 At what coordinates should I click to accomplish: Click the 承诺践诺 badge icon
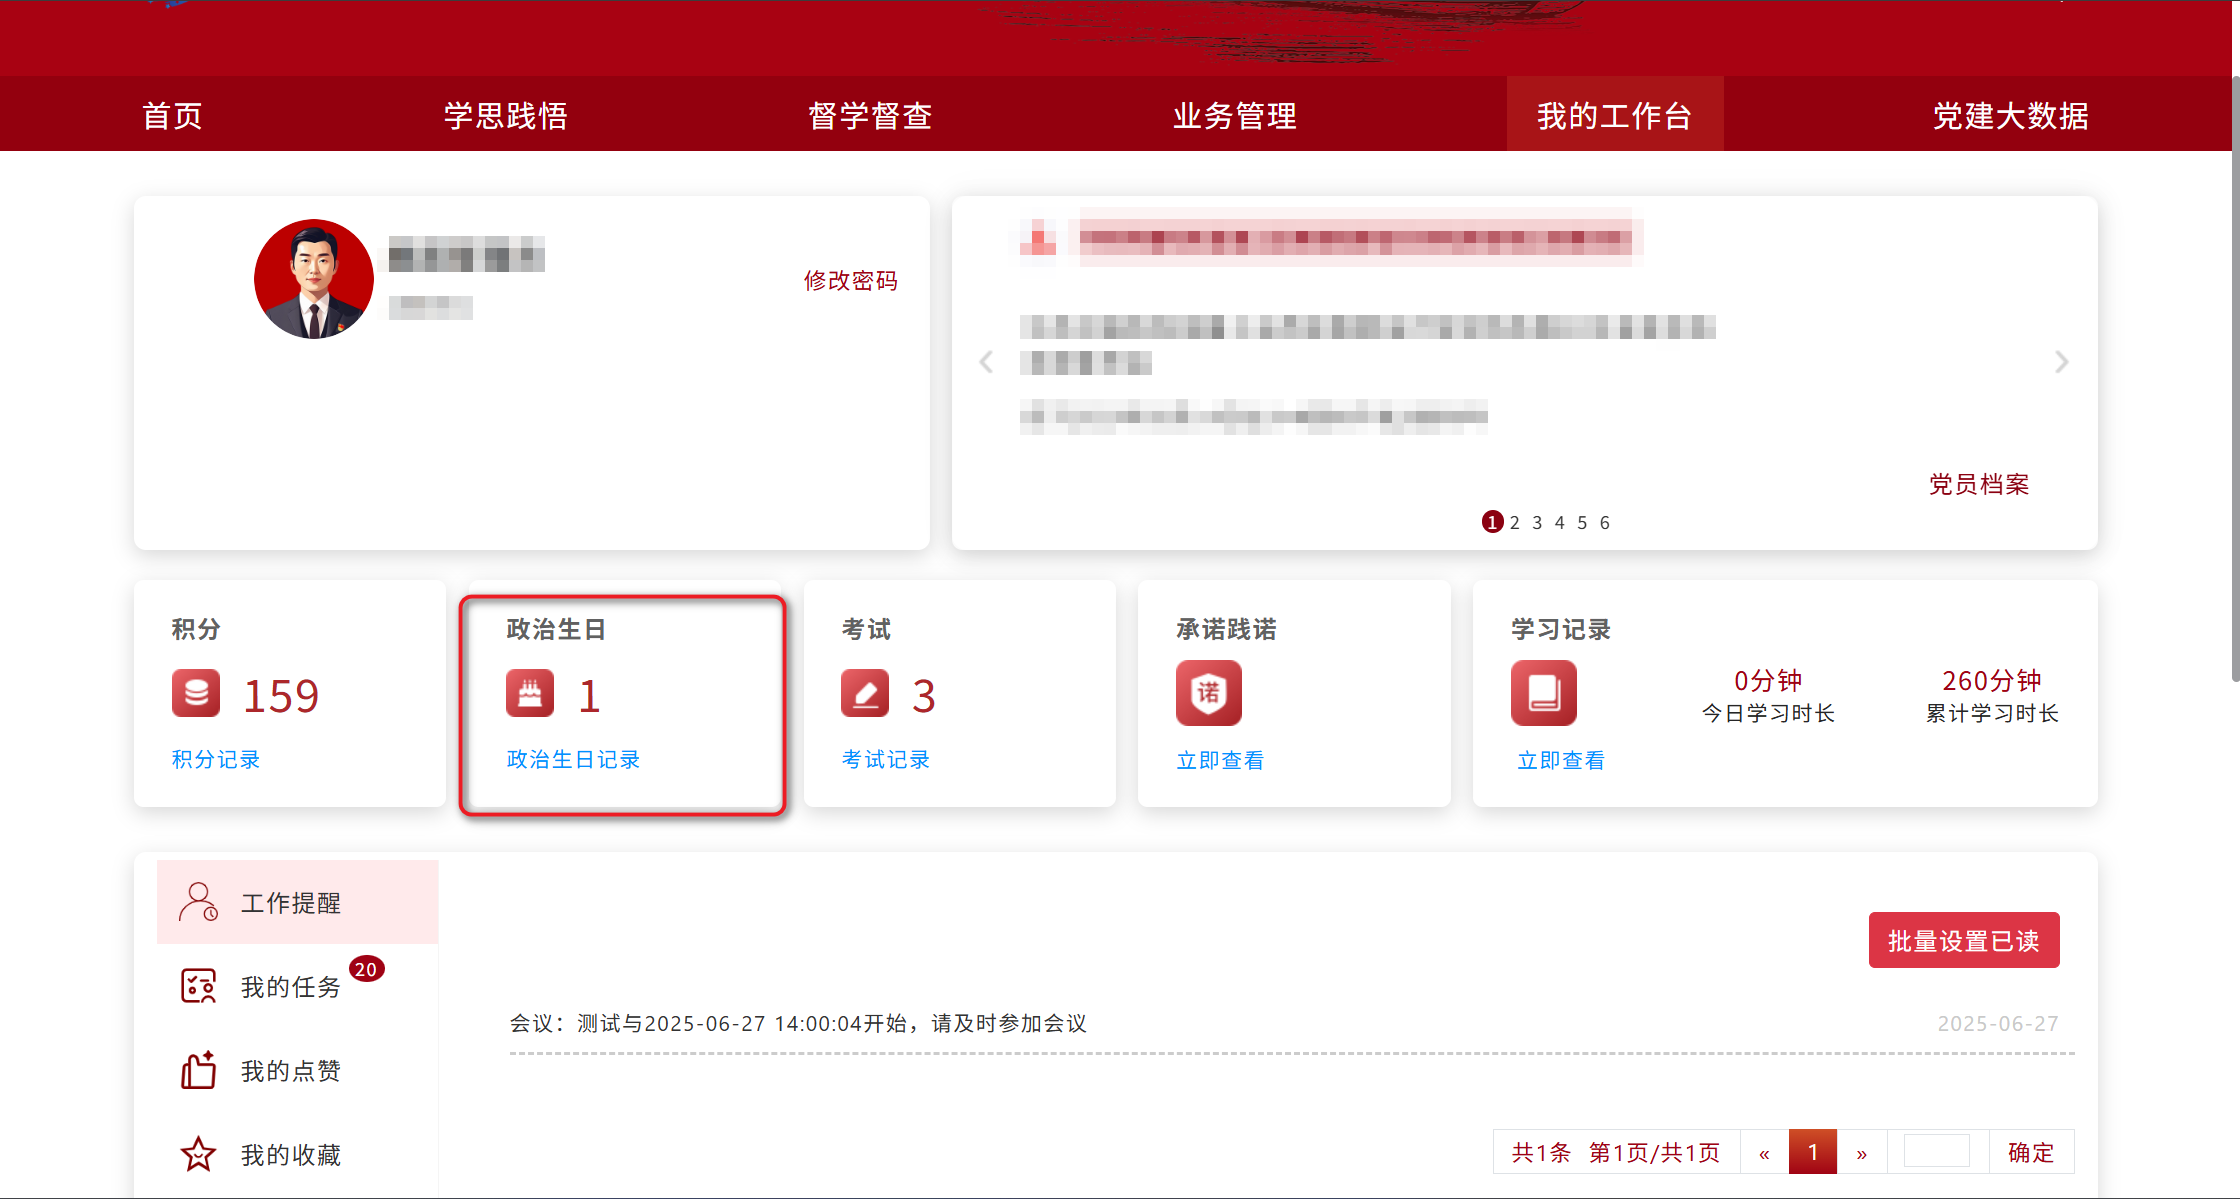pos(1208,693)
